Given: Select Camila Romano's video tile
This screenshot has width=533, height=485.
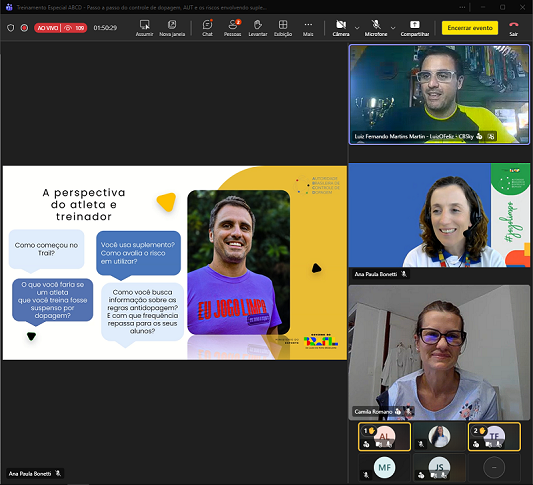Looking at the screenshot, I should [x=439, y=352].
